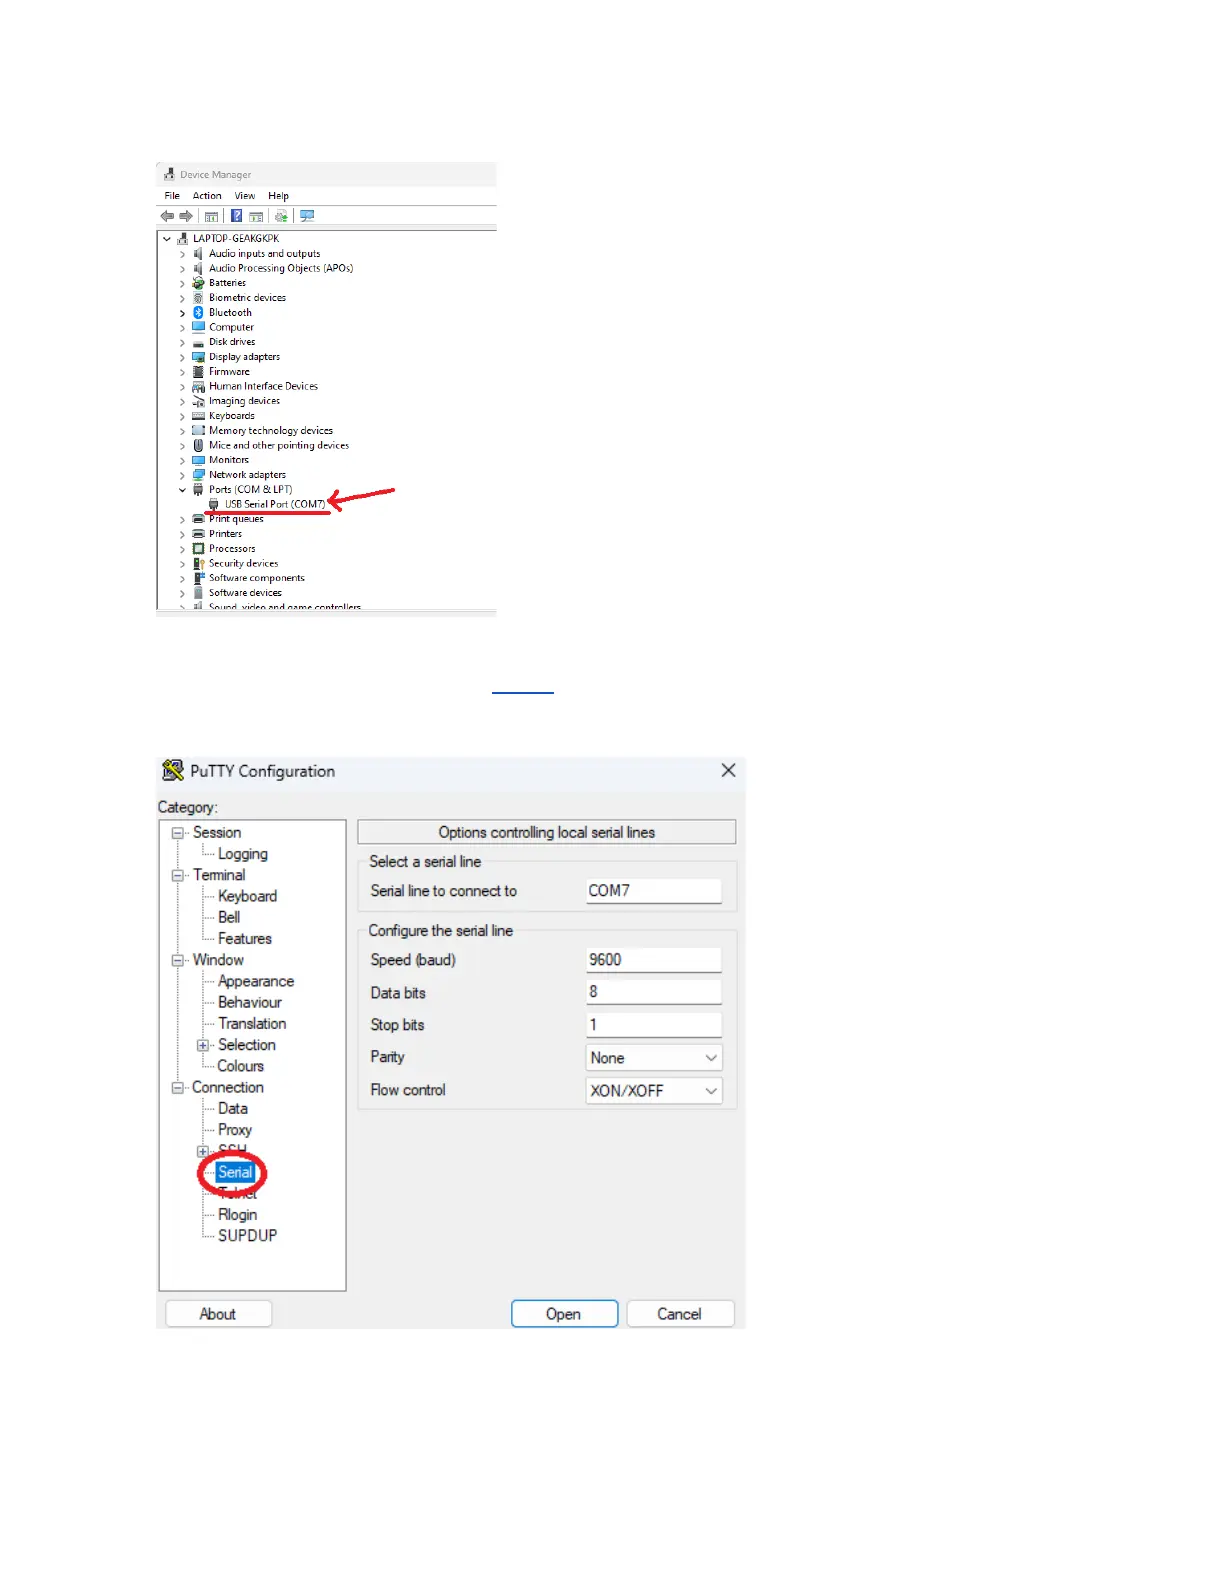Open the View menu in Device Manager
This screenshot has height=1584, width=1224.
pyautogui.click(x=245, y=196)
